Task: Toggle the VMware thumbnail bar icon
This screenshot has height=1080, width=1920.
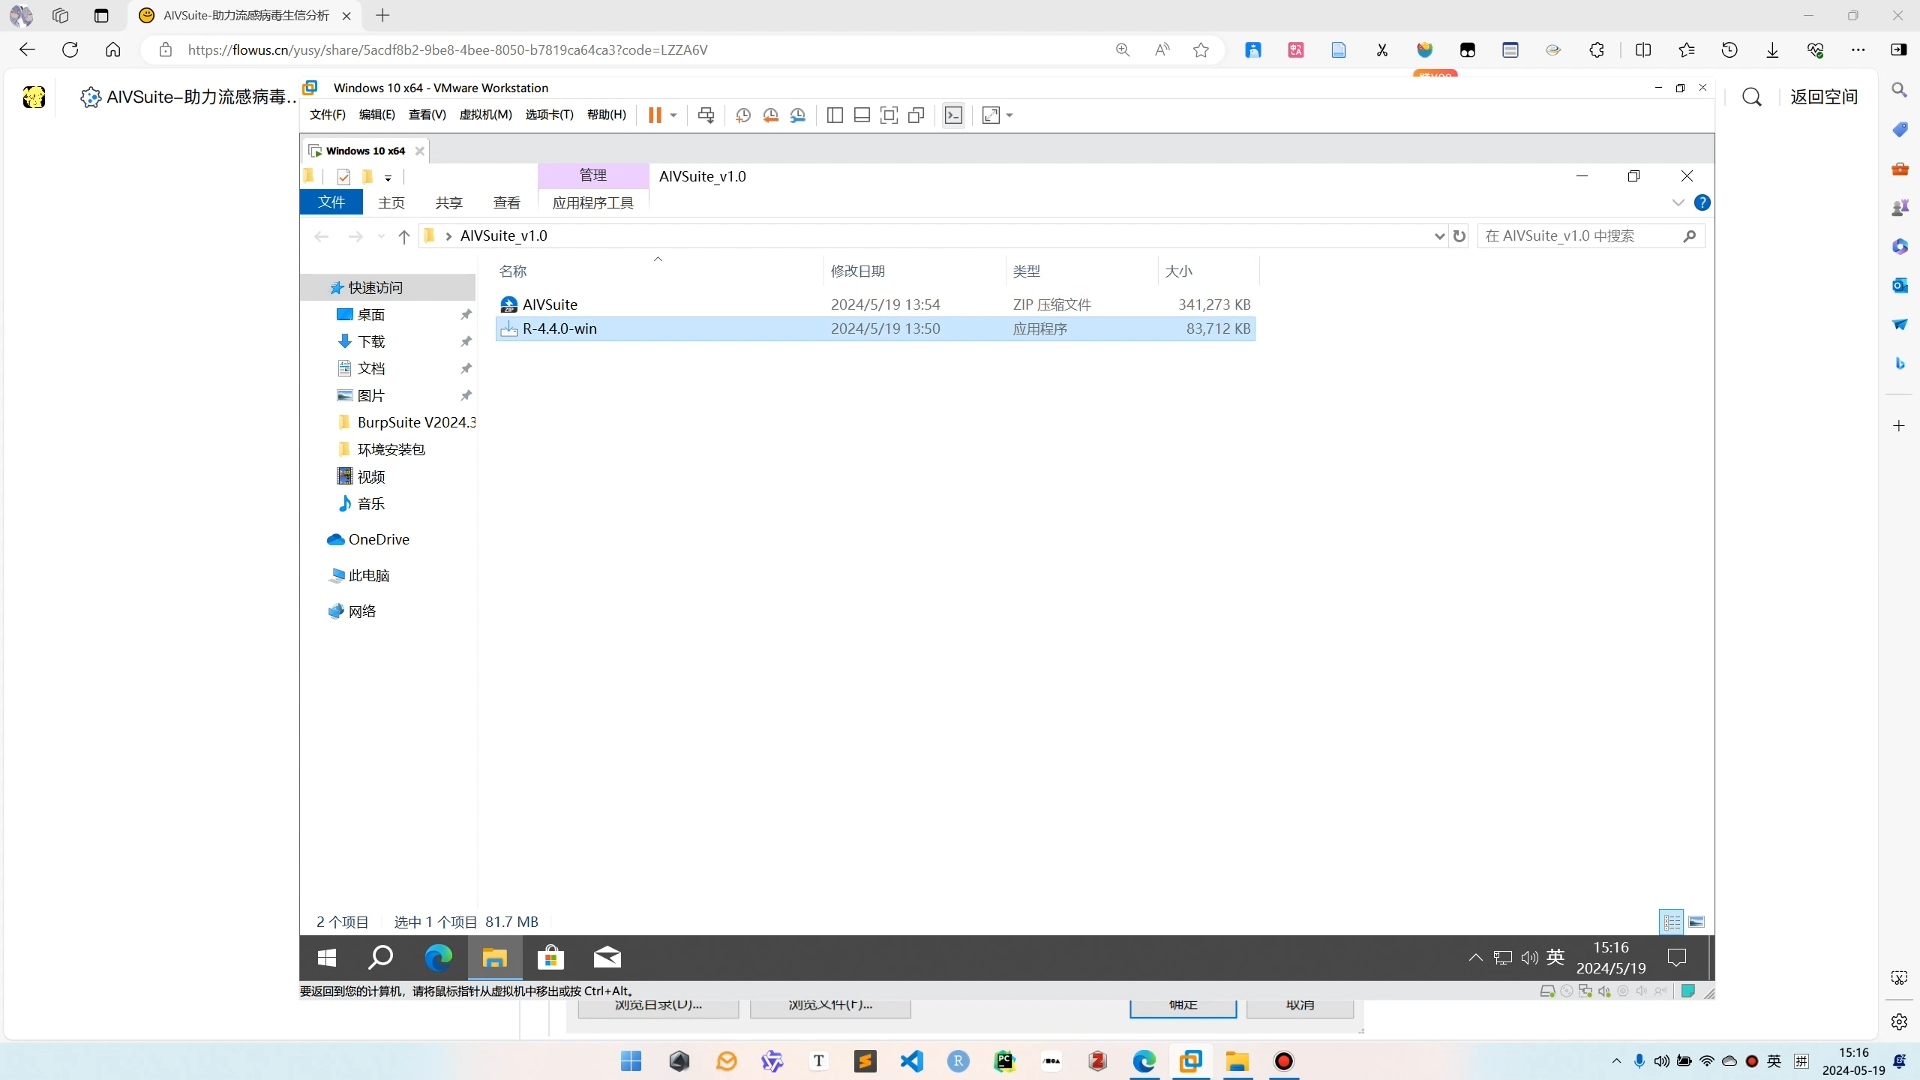Action: [862, 115]
